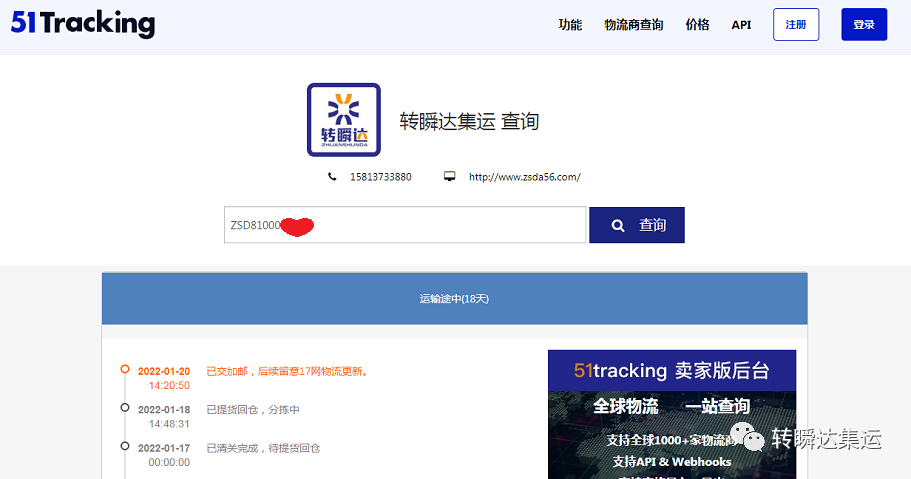Image resolution: width=911 pixels, height=479 pixels.
Task: Click the 转瞬达集运 查询 page heading
Action: tap(469, 121)
